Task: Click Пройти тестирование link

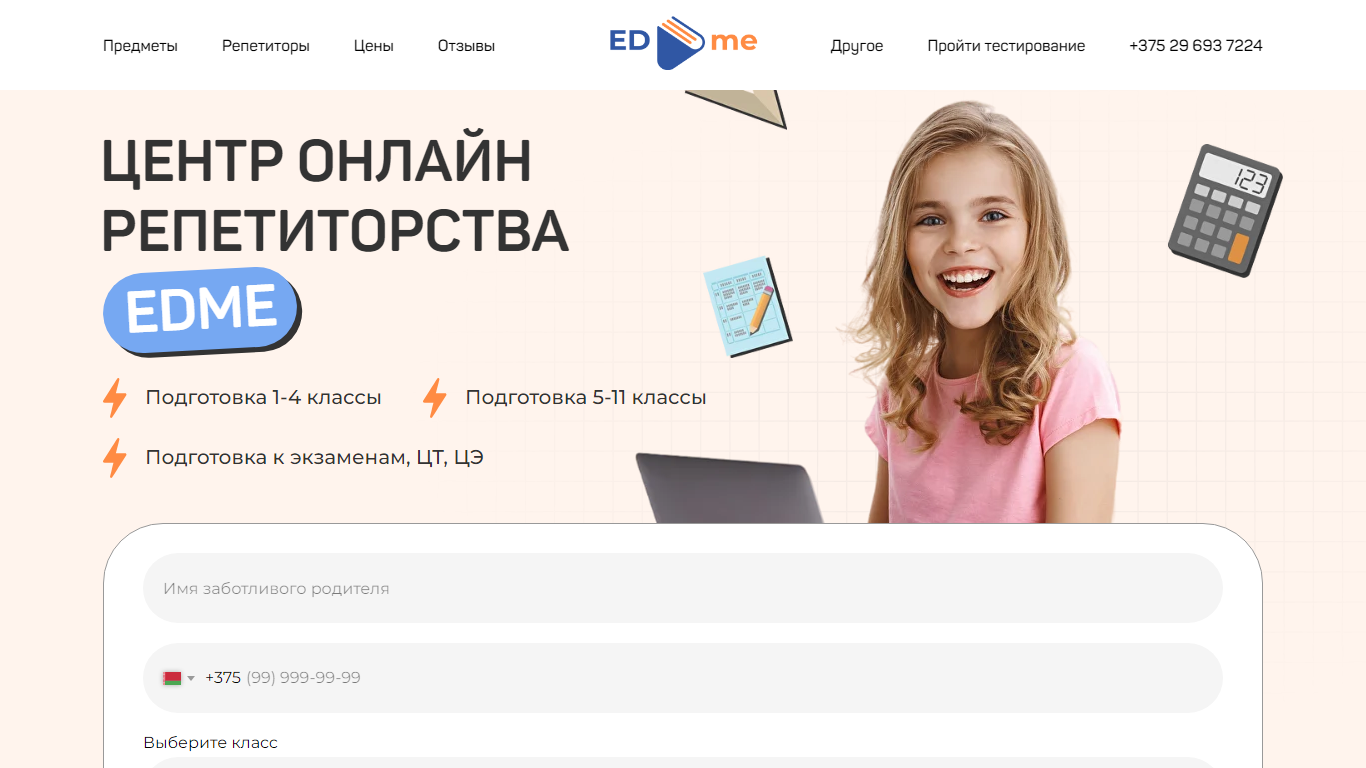Action: pos(1006,46)
